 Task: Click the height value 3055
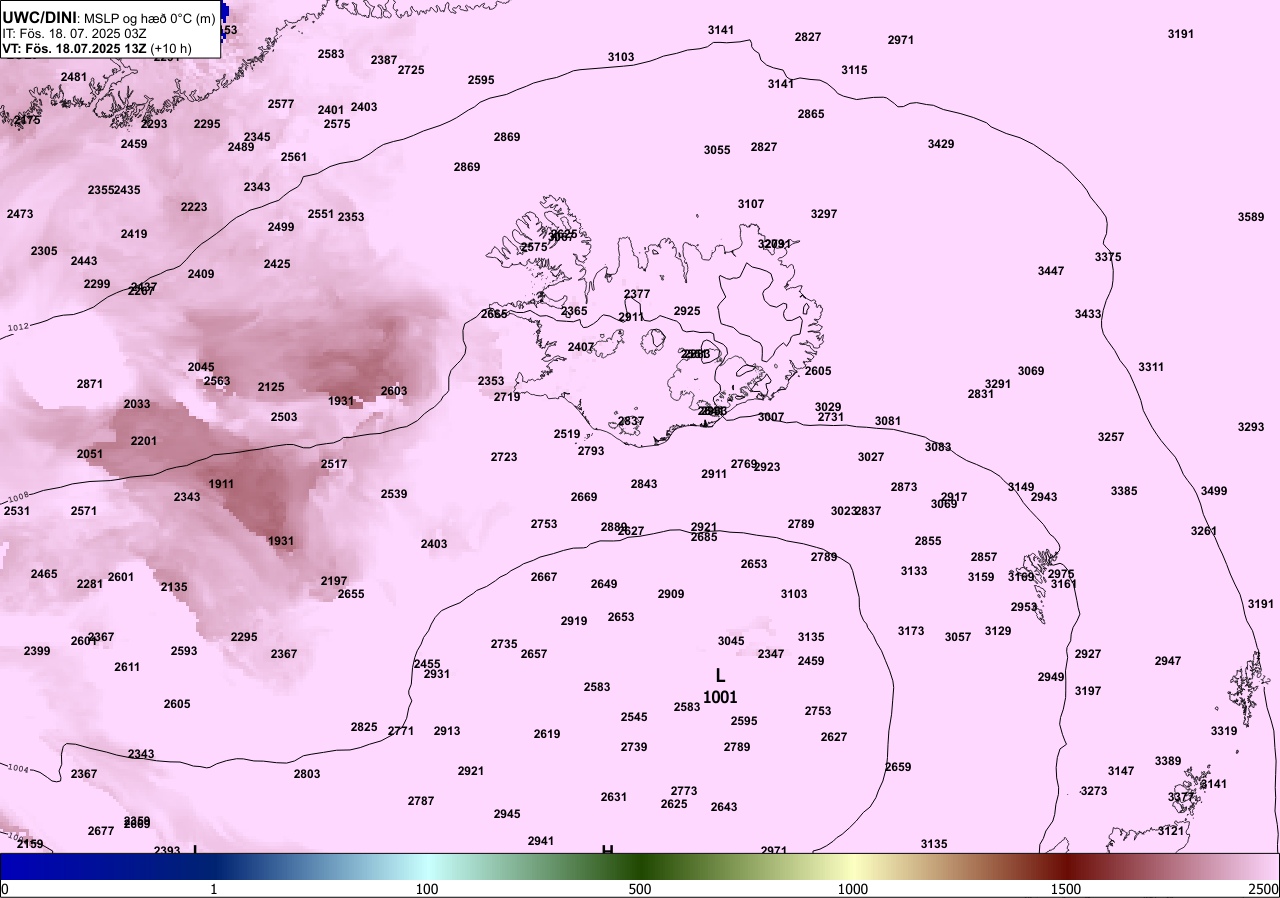click(717, 150)
